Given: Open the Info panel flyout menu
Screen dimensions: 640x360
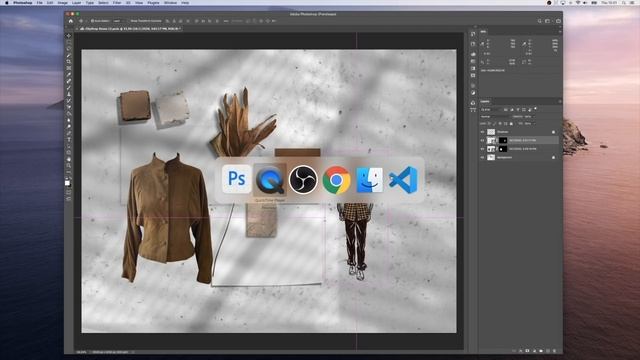Looking at the screenshot, I should (560, 31).
